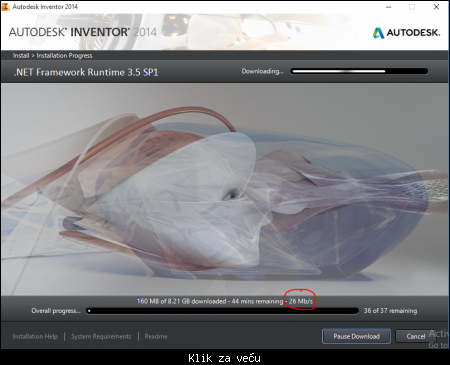Click the Installation Progress breadcrumb

tap(64, 55)
